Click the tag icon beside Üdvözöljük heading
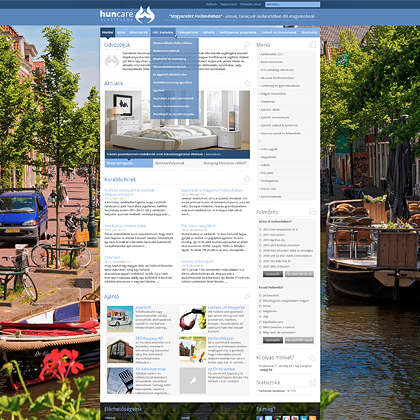Image resolution: width=420 pixels, height=420 pixels. point(246,44)
